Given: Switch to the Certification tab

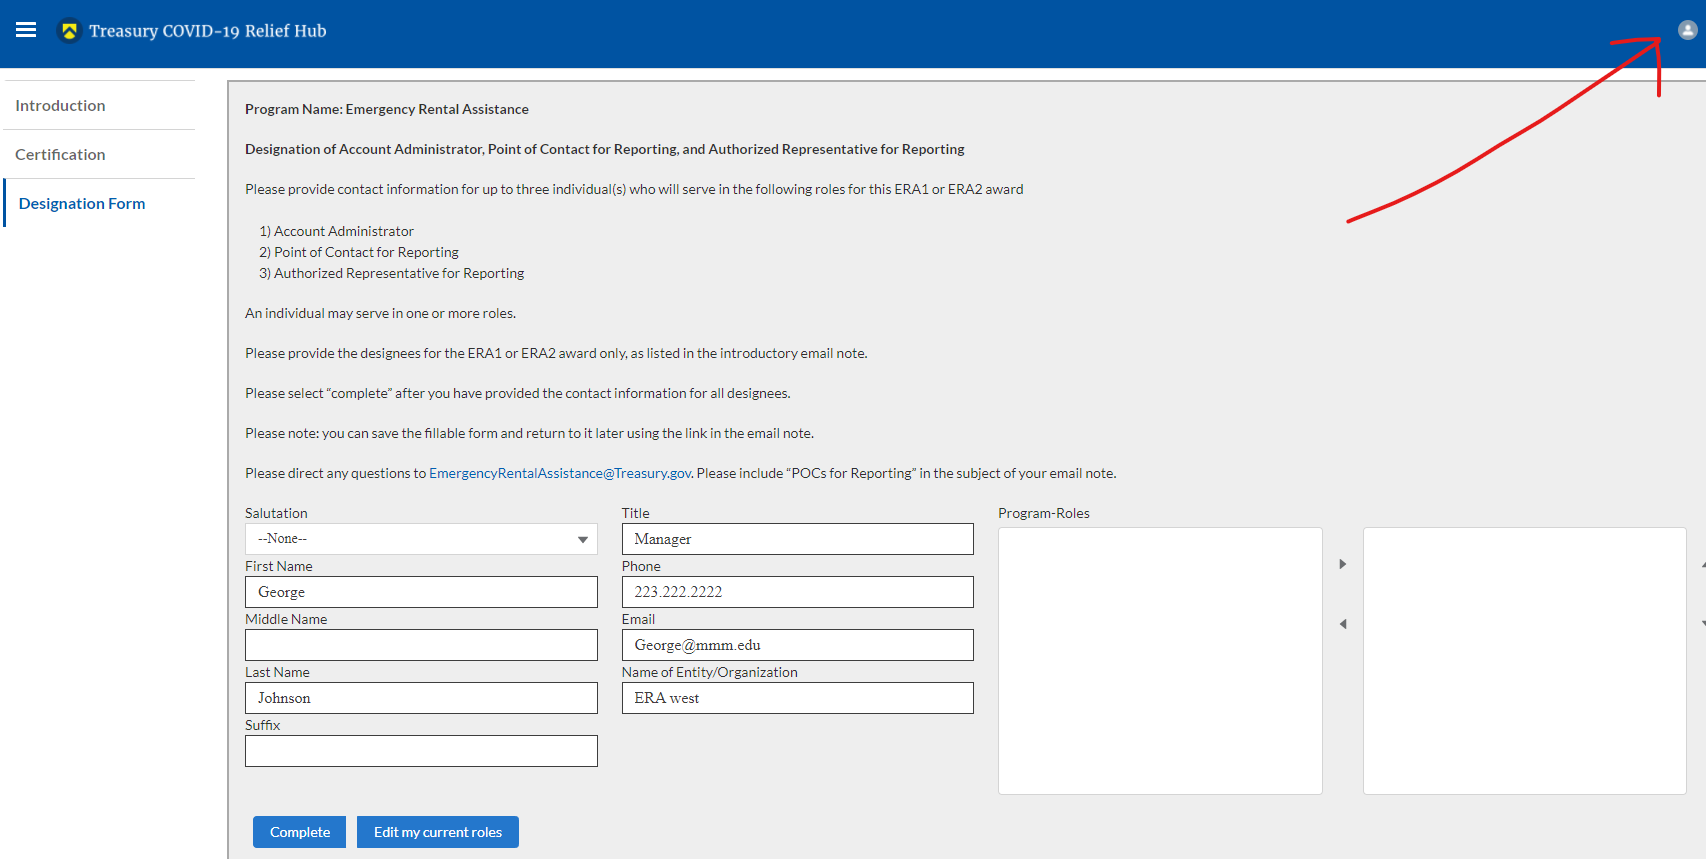Looking at the screenshot, I should pos(60,155).
